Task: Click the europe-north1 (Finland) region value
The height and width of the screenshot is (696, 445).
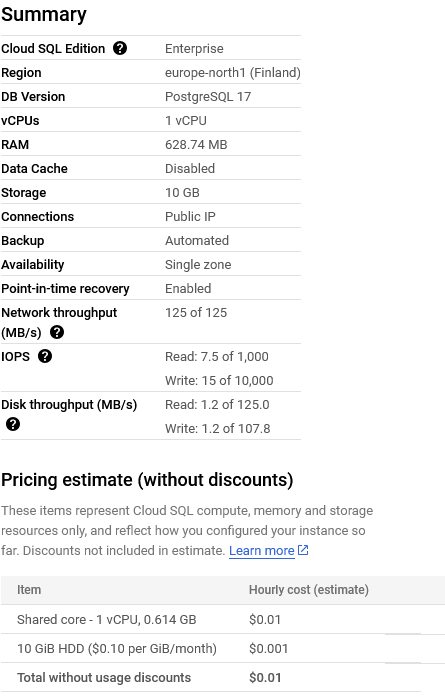Action: pos(233,73)
